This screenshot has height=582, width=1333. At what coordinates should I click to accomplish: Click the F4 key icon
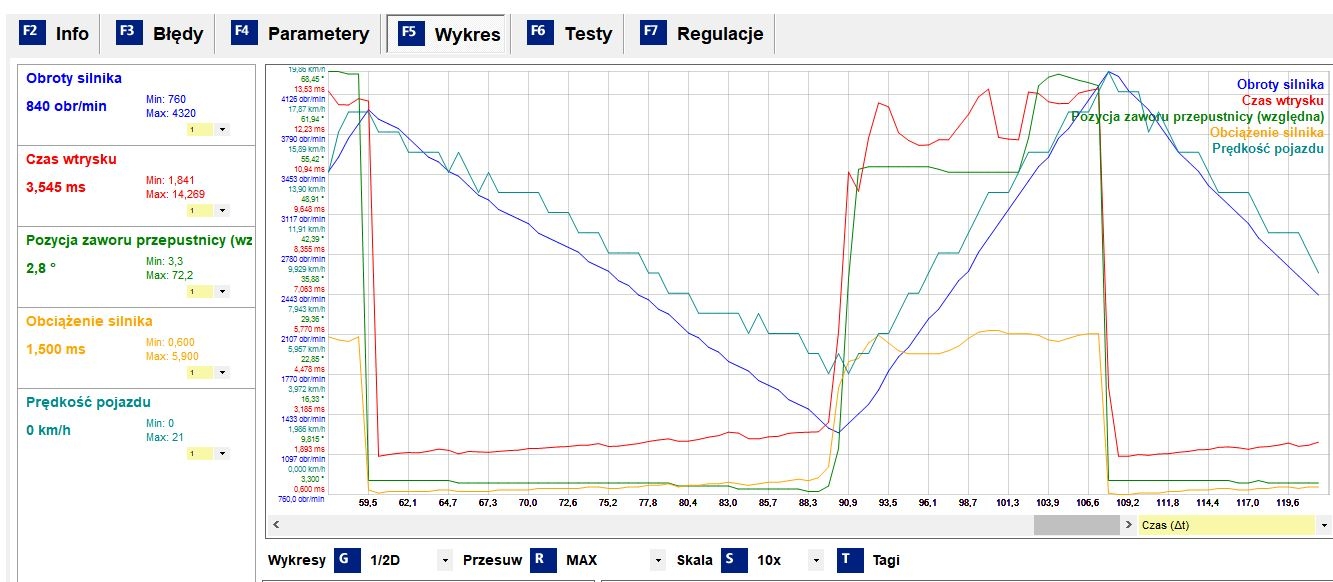click(x=243, y=32)
